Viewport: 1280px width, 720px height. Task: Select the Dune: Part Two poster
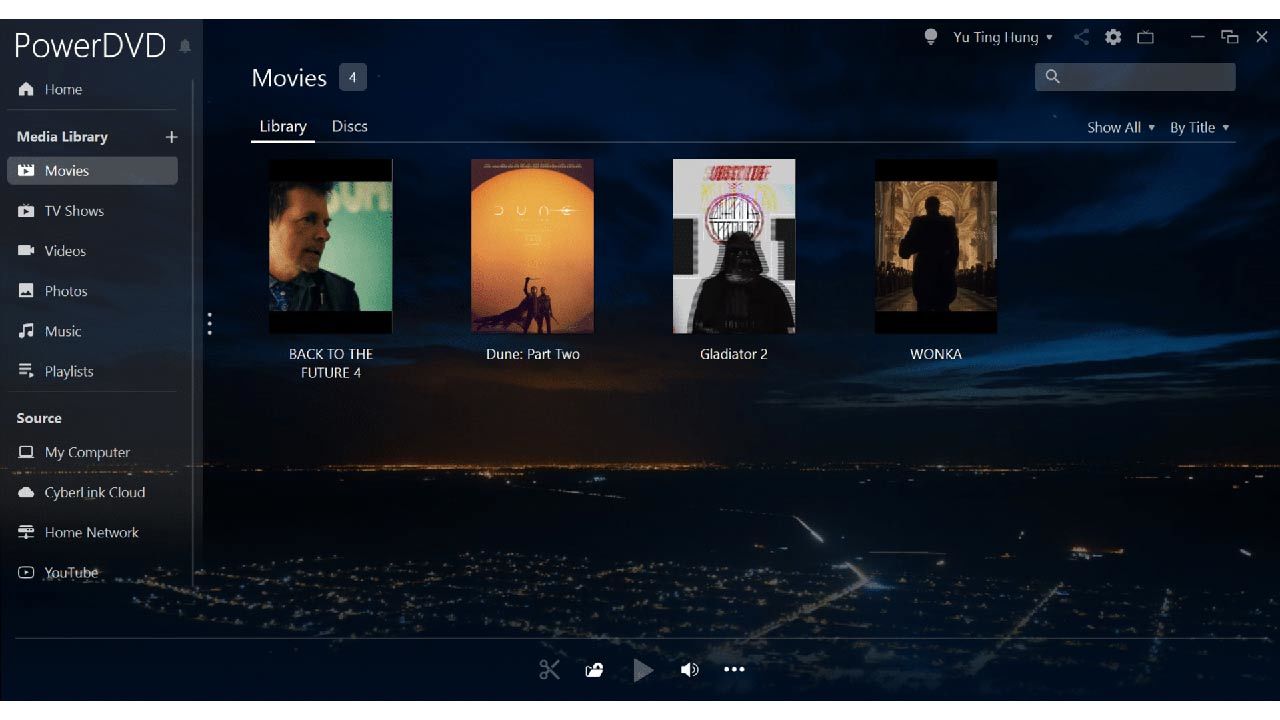[x=532, y=246]
